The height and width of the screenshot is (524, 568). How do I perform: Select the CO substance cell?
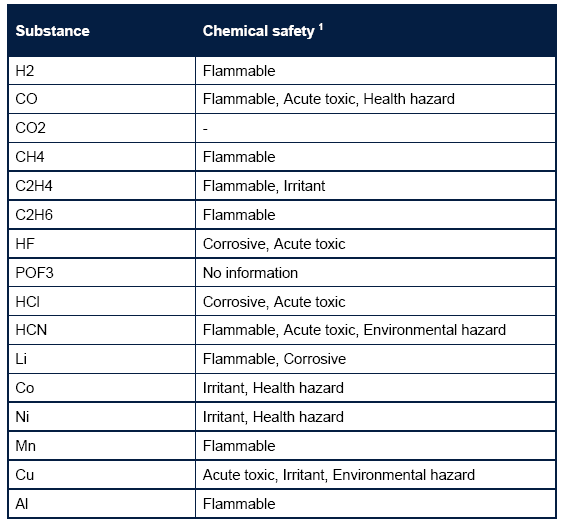click(x=102, y=99)
